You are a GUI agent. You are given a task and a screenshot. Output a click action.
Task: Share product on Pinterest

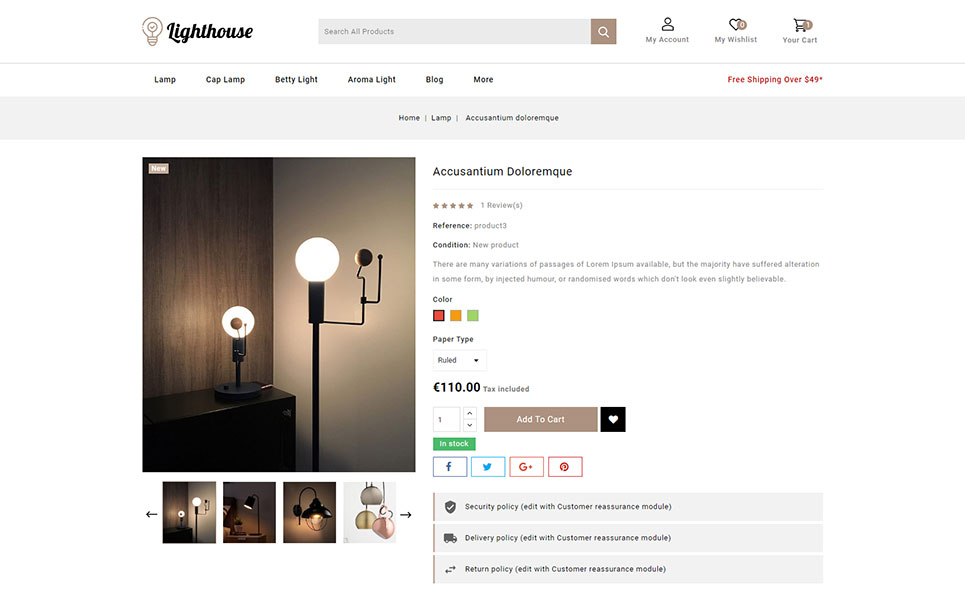(565, 466)
